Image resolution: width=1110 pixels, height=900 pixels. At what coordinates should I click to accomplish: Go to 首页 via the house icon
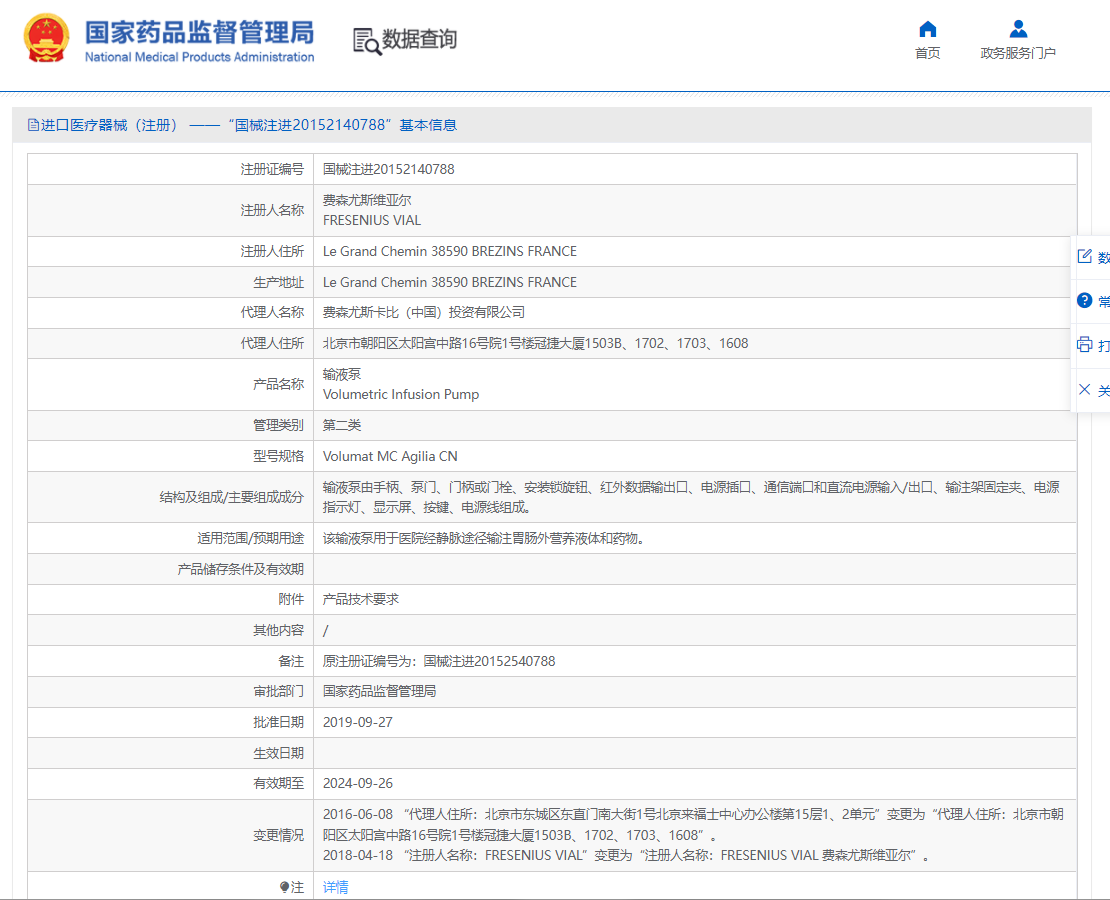[x=927, y=29]
